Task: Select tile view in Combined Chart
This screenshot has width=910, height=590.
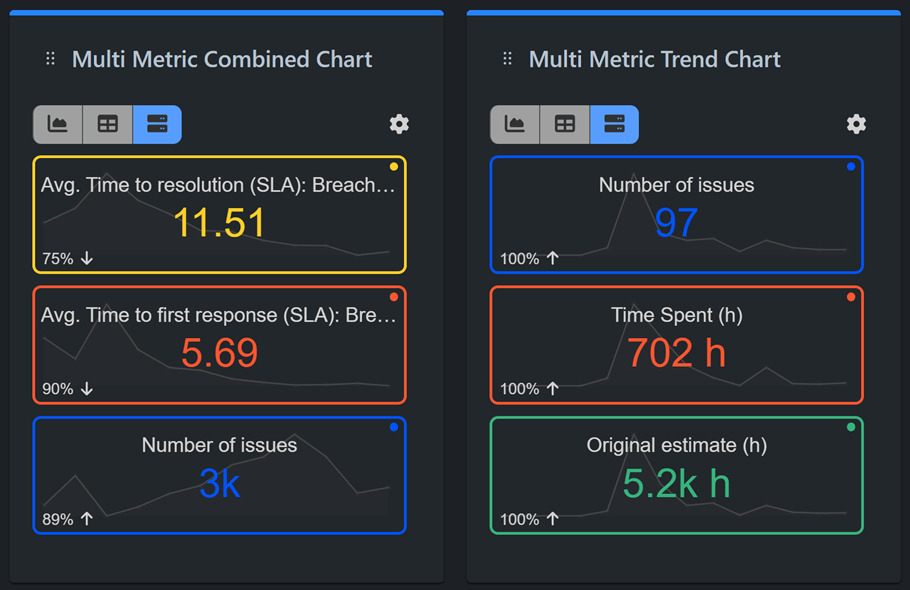Action: 157,124
